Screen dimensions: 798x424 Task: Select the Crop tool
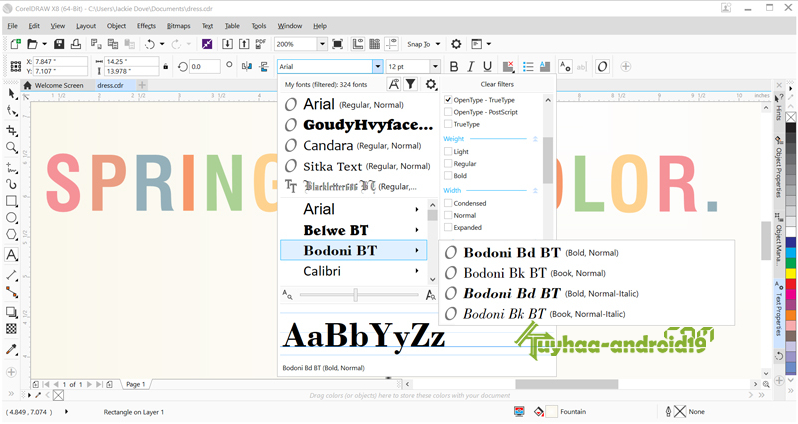(x=11, y=131)
